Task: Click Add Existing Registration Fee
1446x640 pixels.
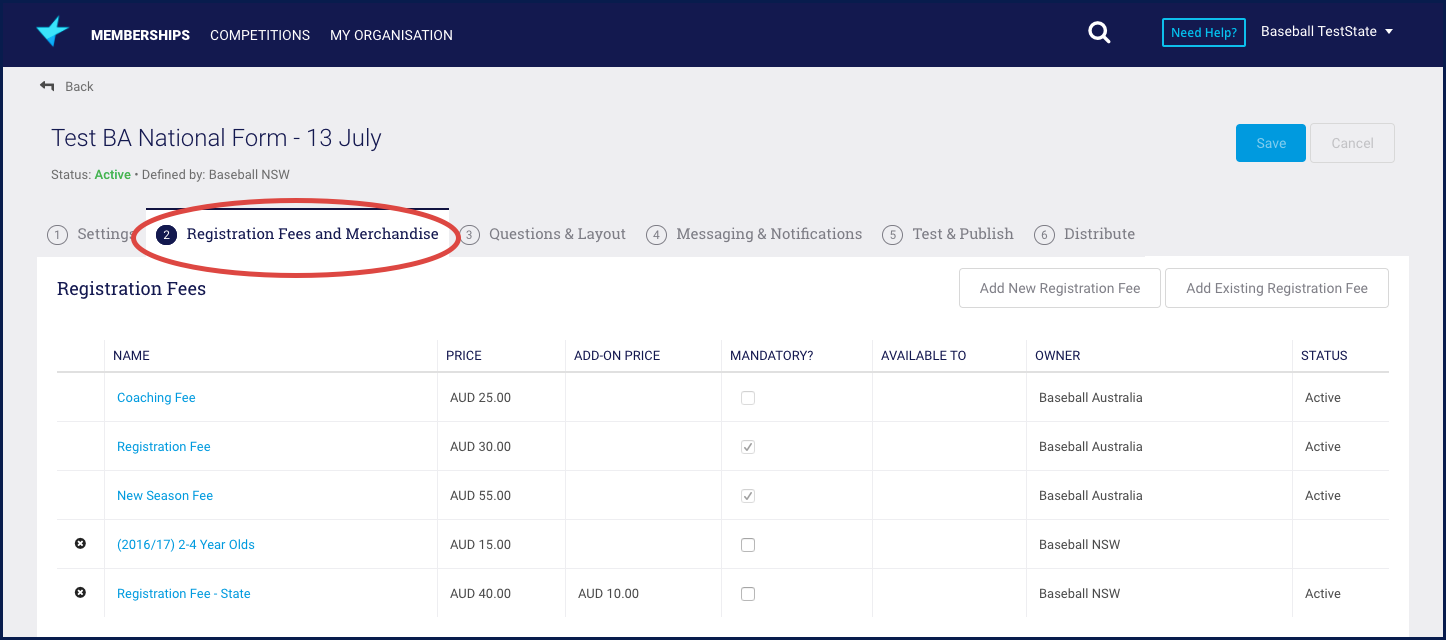Action: [x=1277, y=288]
